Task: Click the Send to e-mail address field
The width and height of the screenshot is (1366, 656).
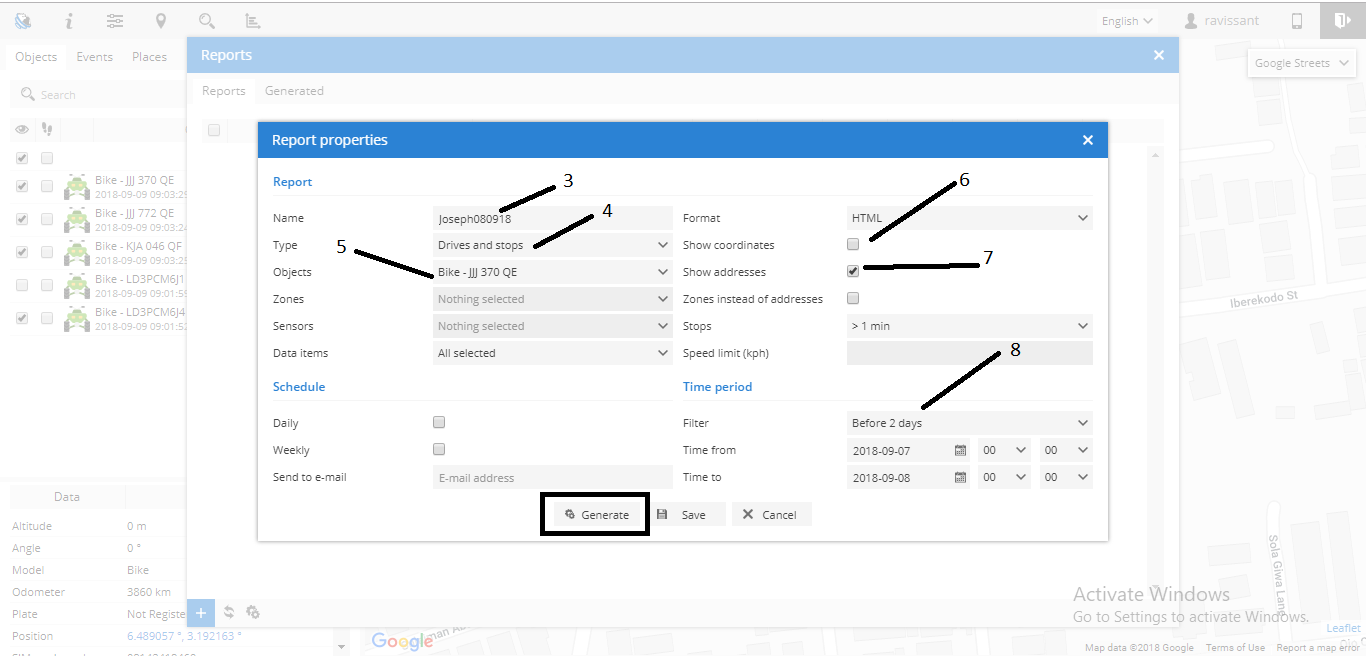Action: pos(552,478)
